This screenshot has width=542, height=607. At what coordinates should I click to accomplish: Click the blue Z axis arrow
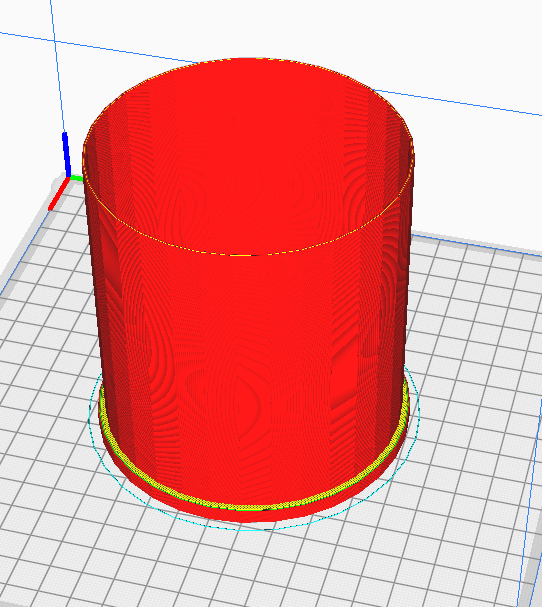click(66, 154)
